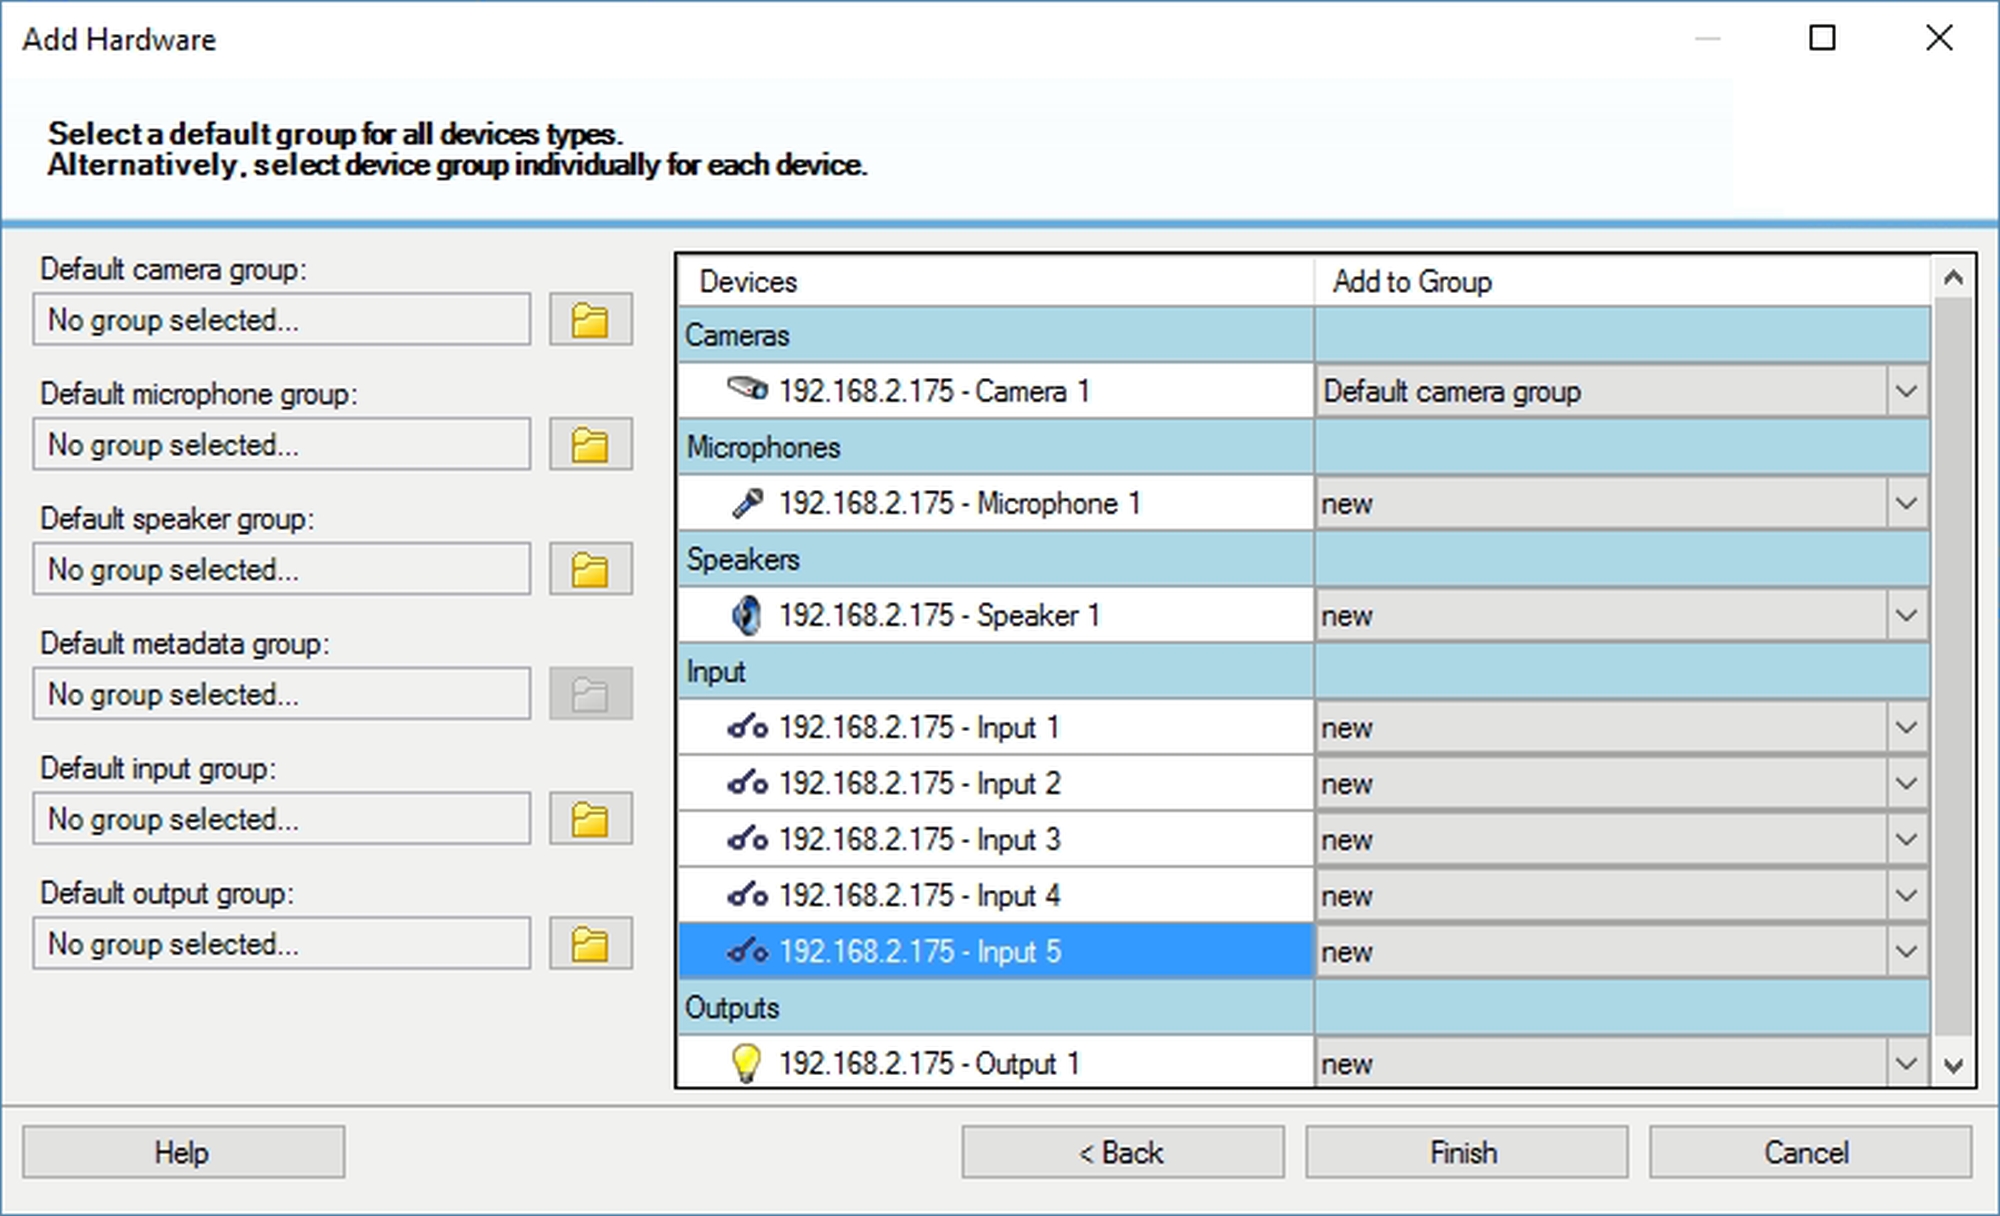
Task: Open Output 1 group dropdown
Action: [1906, 1063]
